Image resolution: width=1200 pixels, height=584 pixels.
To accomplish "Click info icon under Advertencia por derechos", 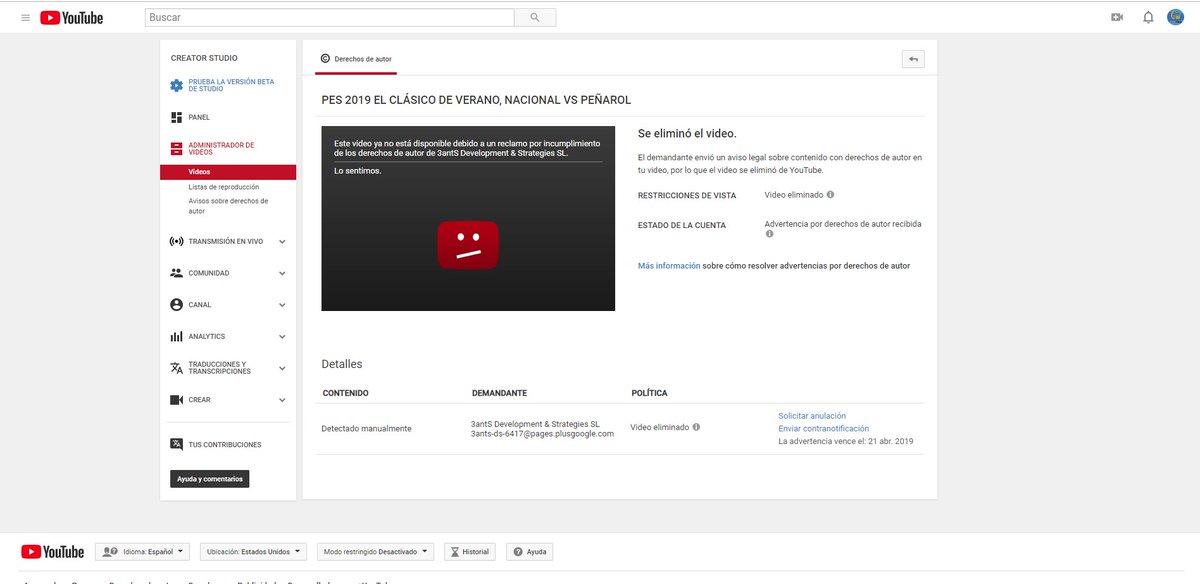I will click(769, 234).
